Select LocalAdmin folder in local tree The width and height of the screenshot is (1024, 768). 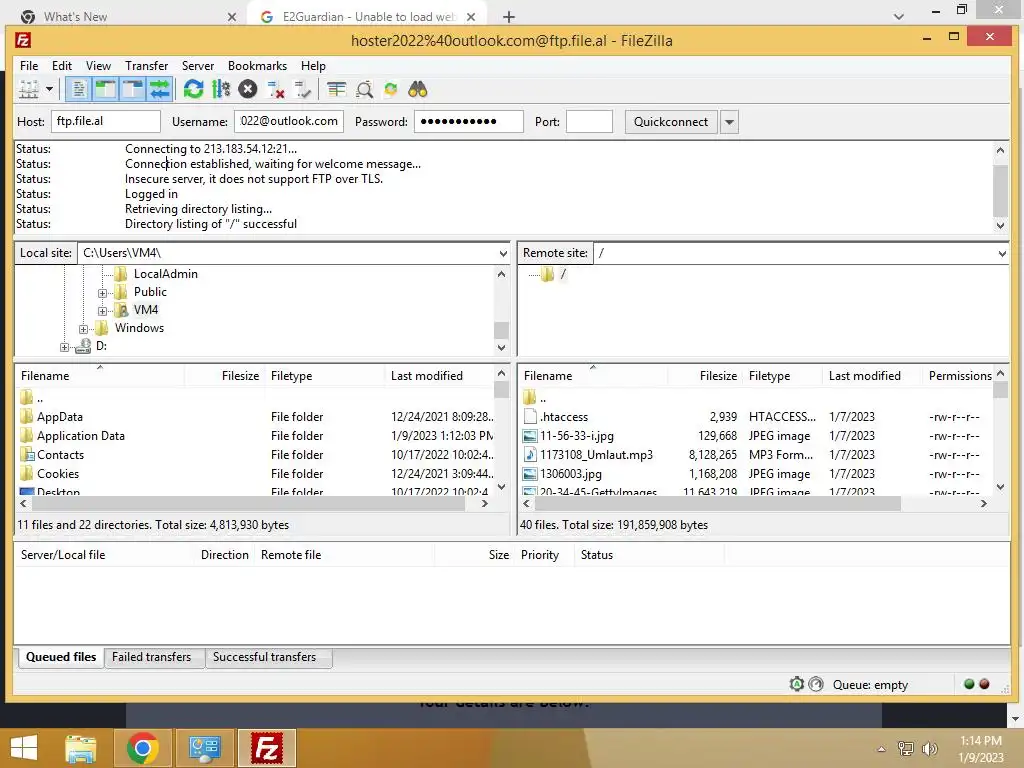click(x=165, y=274)
